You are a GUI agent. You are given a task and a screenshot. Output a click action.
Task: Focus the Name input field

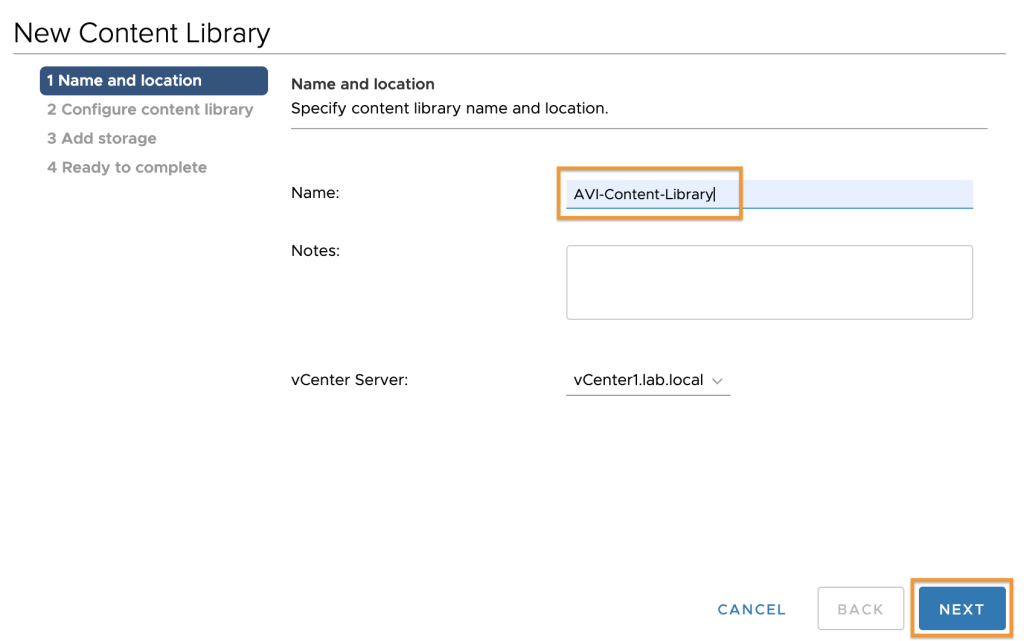[769, 195]
